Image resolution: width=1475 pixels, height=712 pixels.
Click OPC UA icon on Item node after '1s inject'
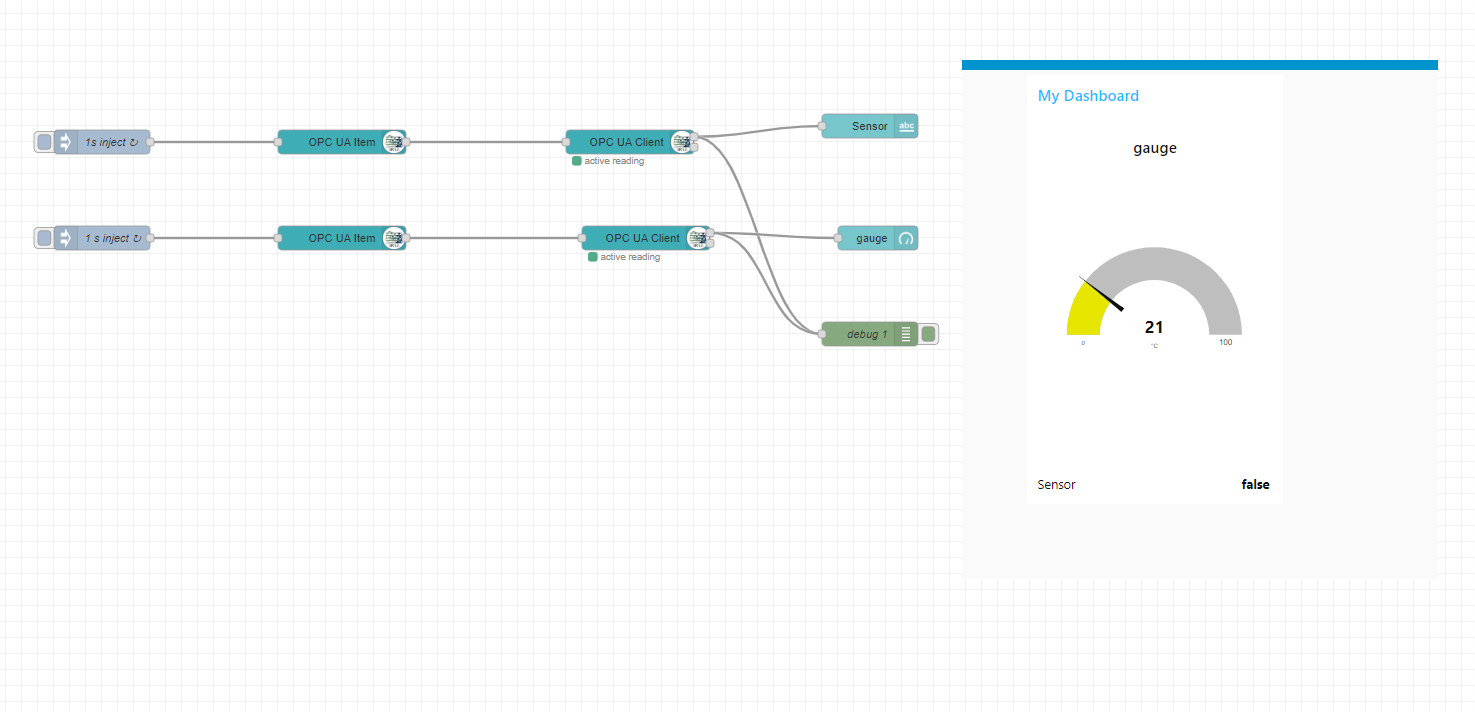point(393,142)
